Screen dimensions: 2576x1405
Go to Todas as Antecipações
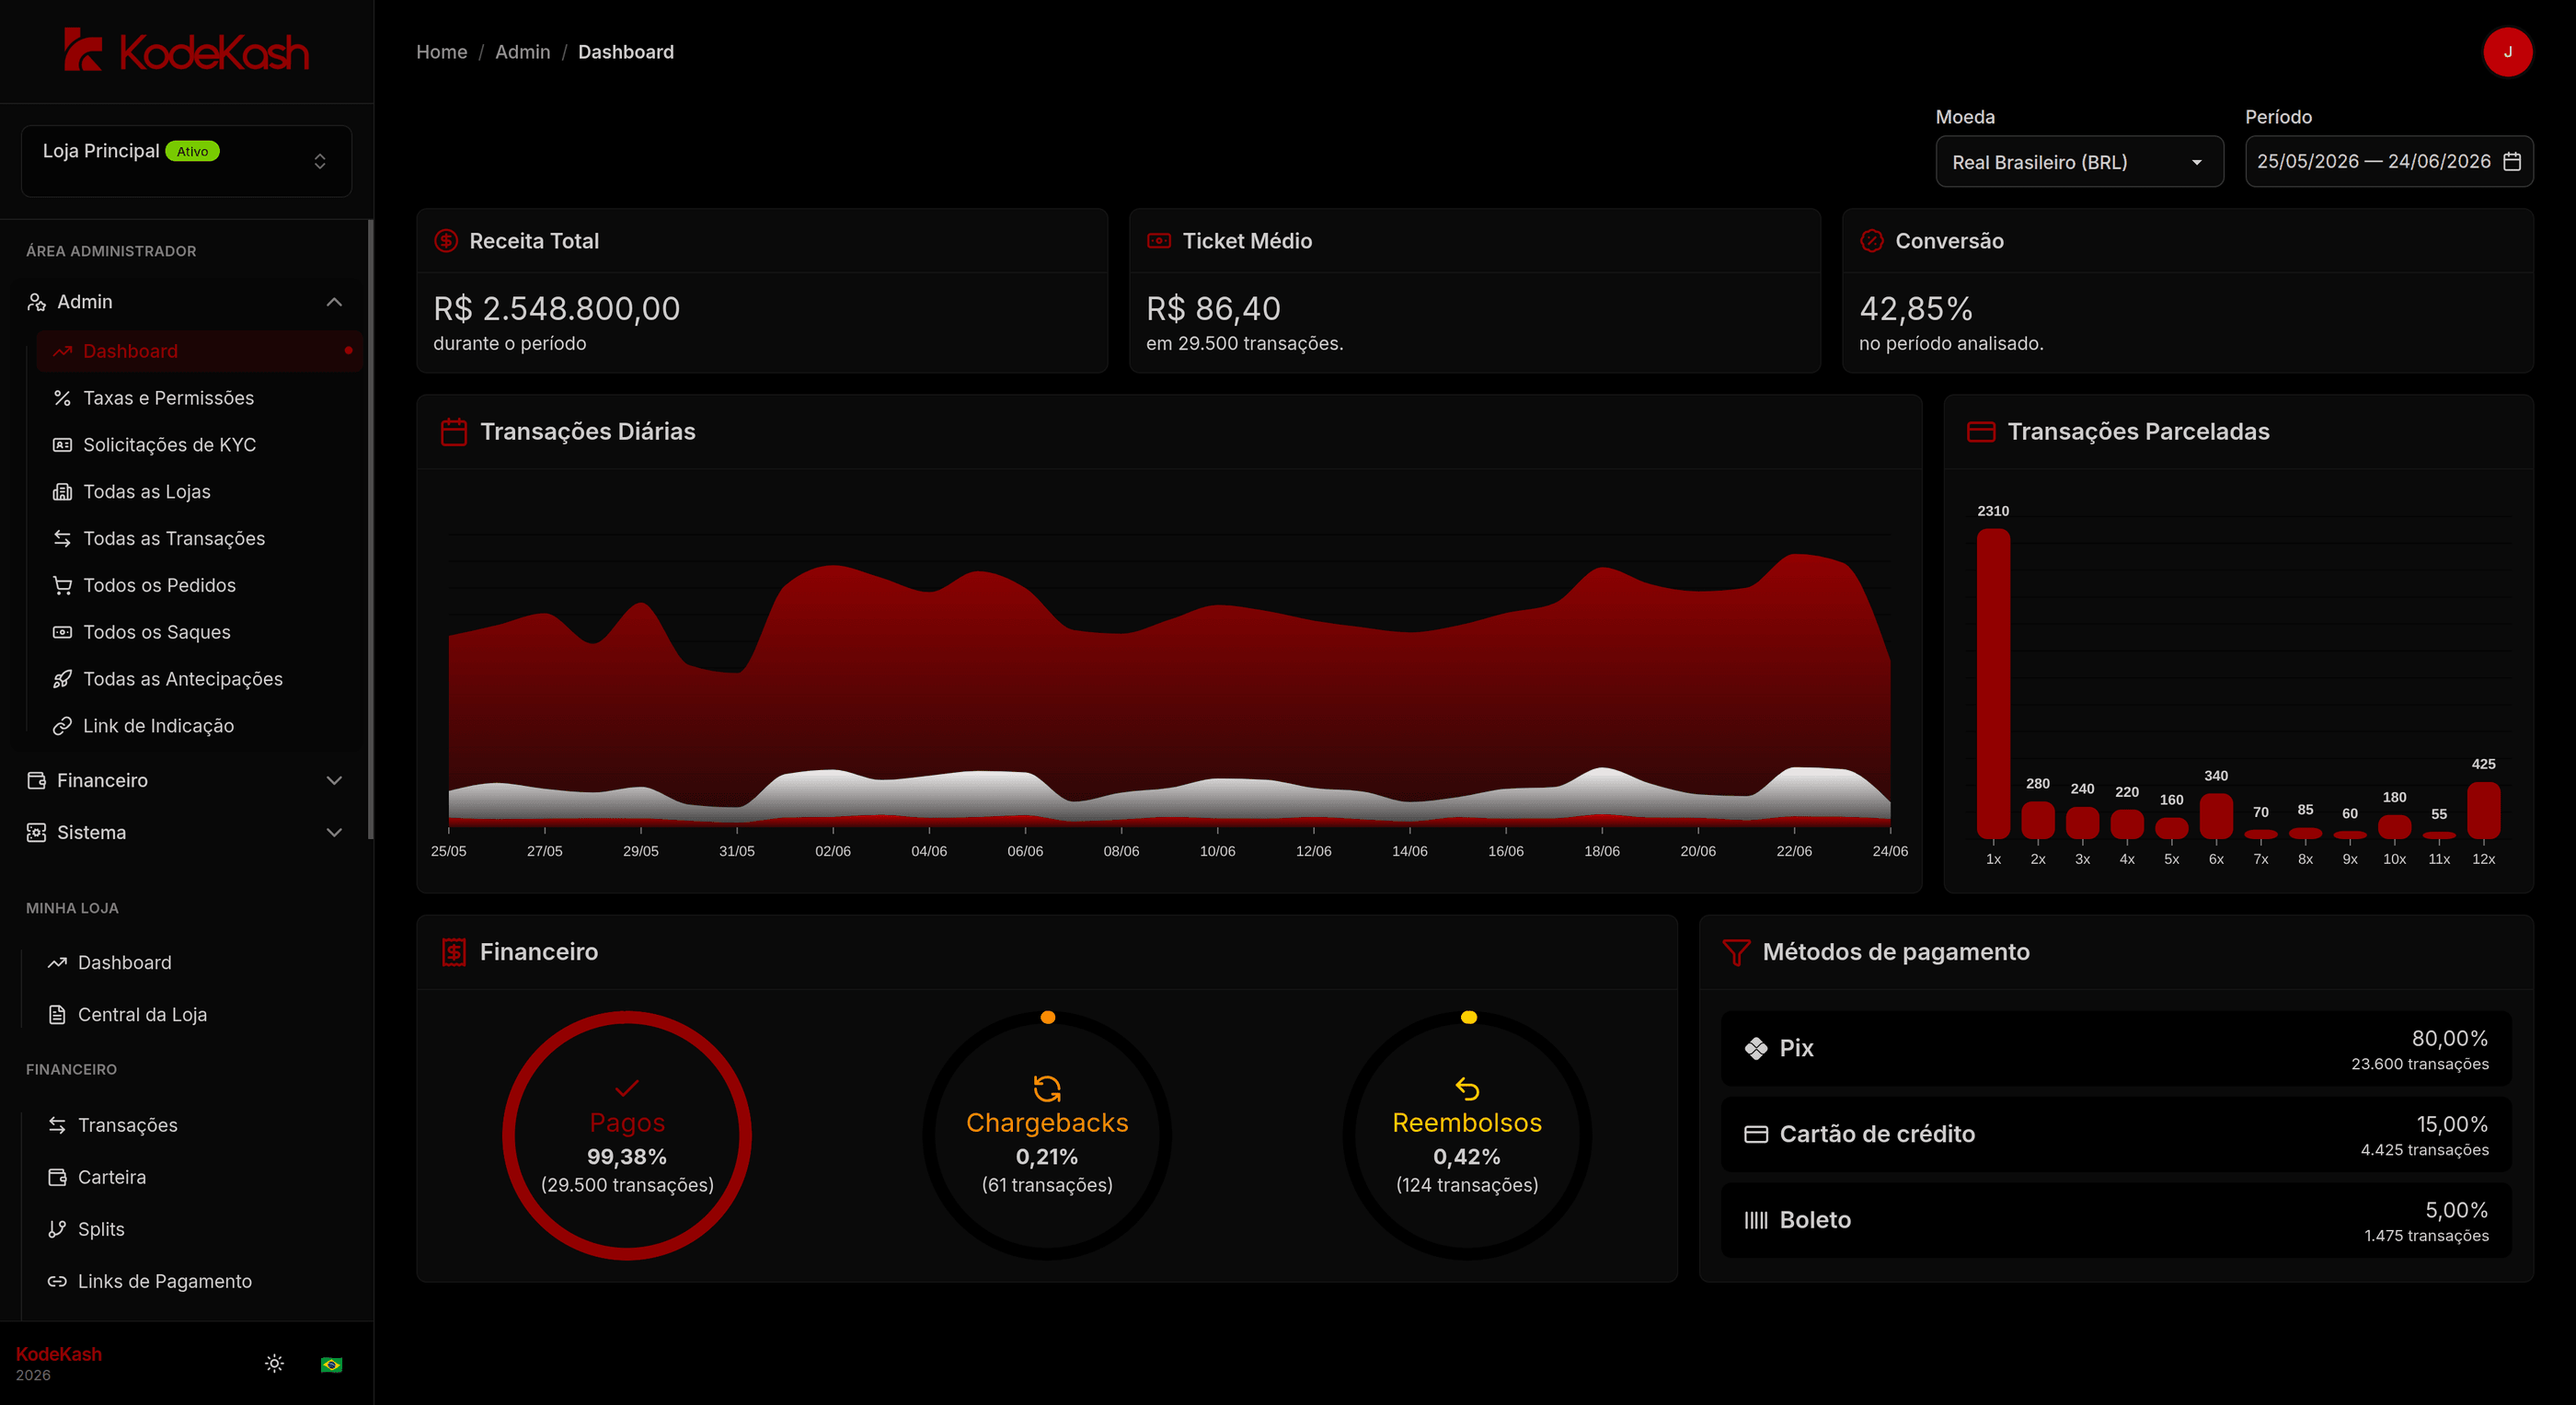(199, 679)
